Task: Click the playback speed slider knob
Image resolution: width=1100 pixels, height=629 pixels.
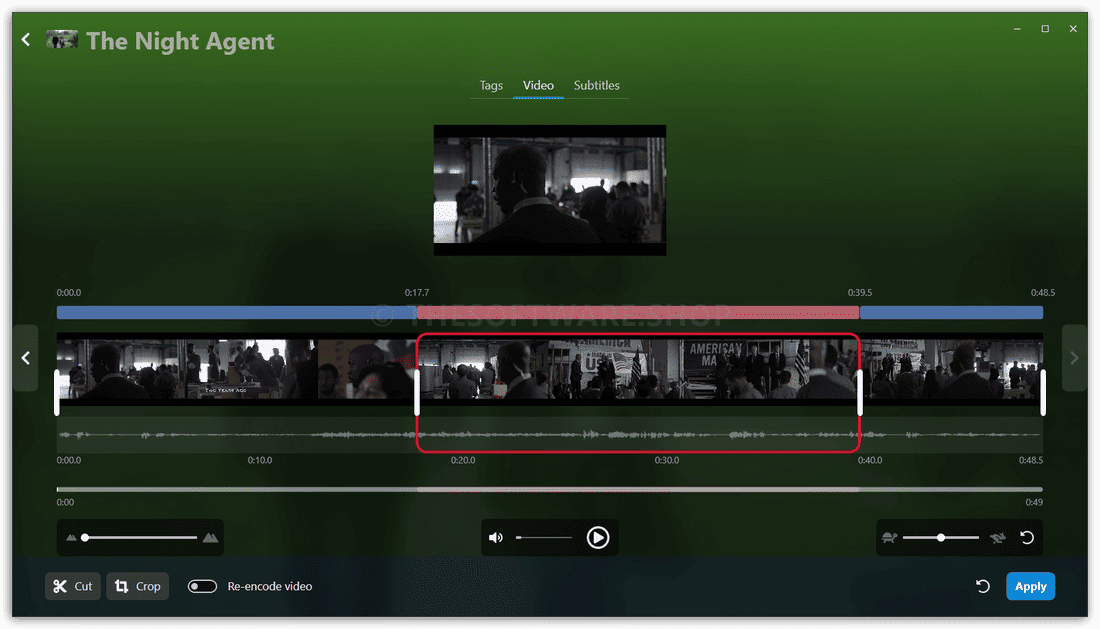Action: pos(941,538)
